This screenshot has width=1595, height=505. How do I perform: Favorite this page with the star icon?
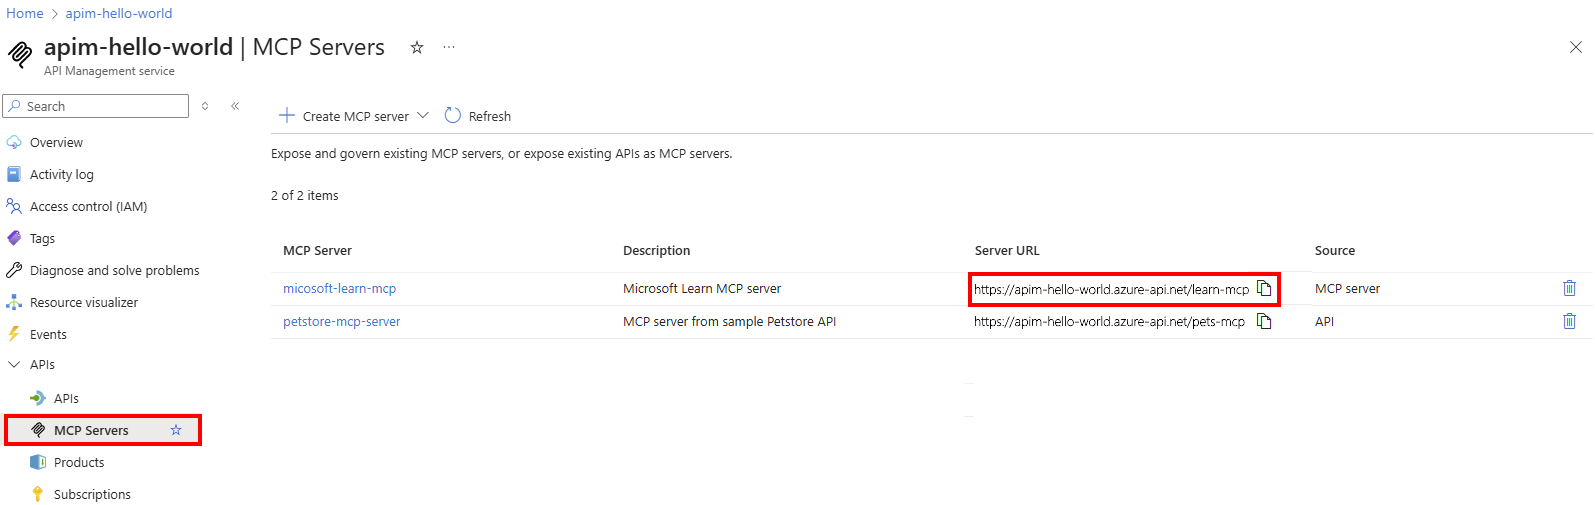click(417, 47)
